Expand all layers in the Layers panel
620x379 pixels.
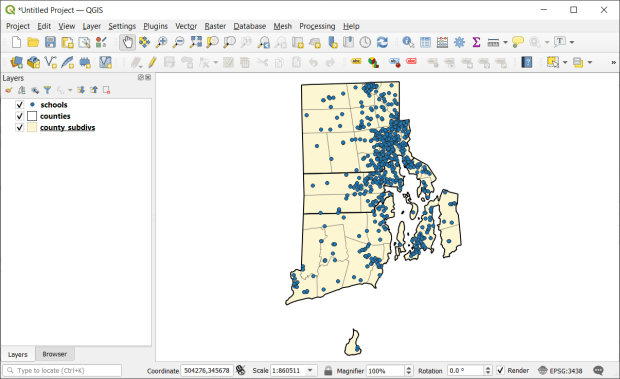pos(81,91)
